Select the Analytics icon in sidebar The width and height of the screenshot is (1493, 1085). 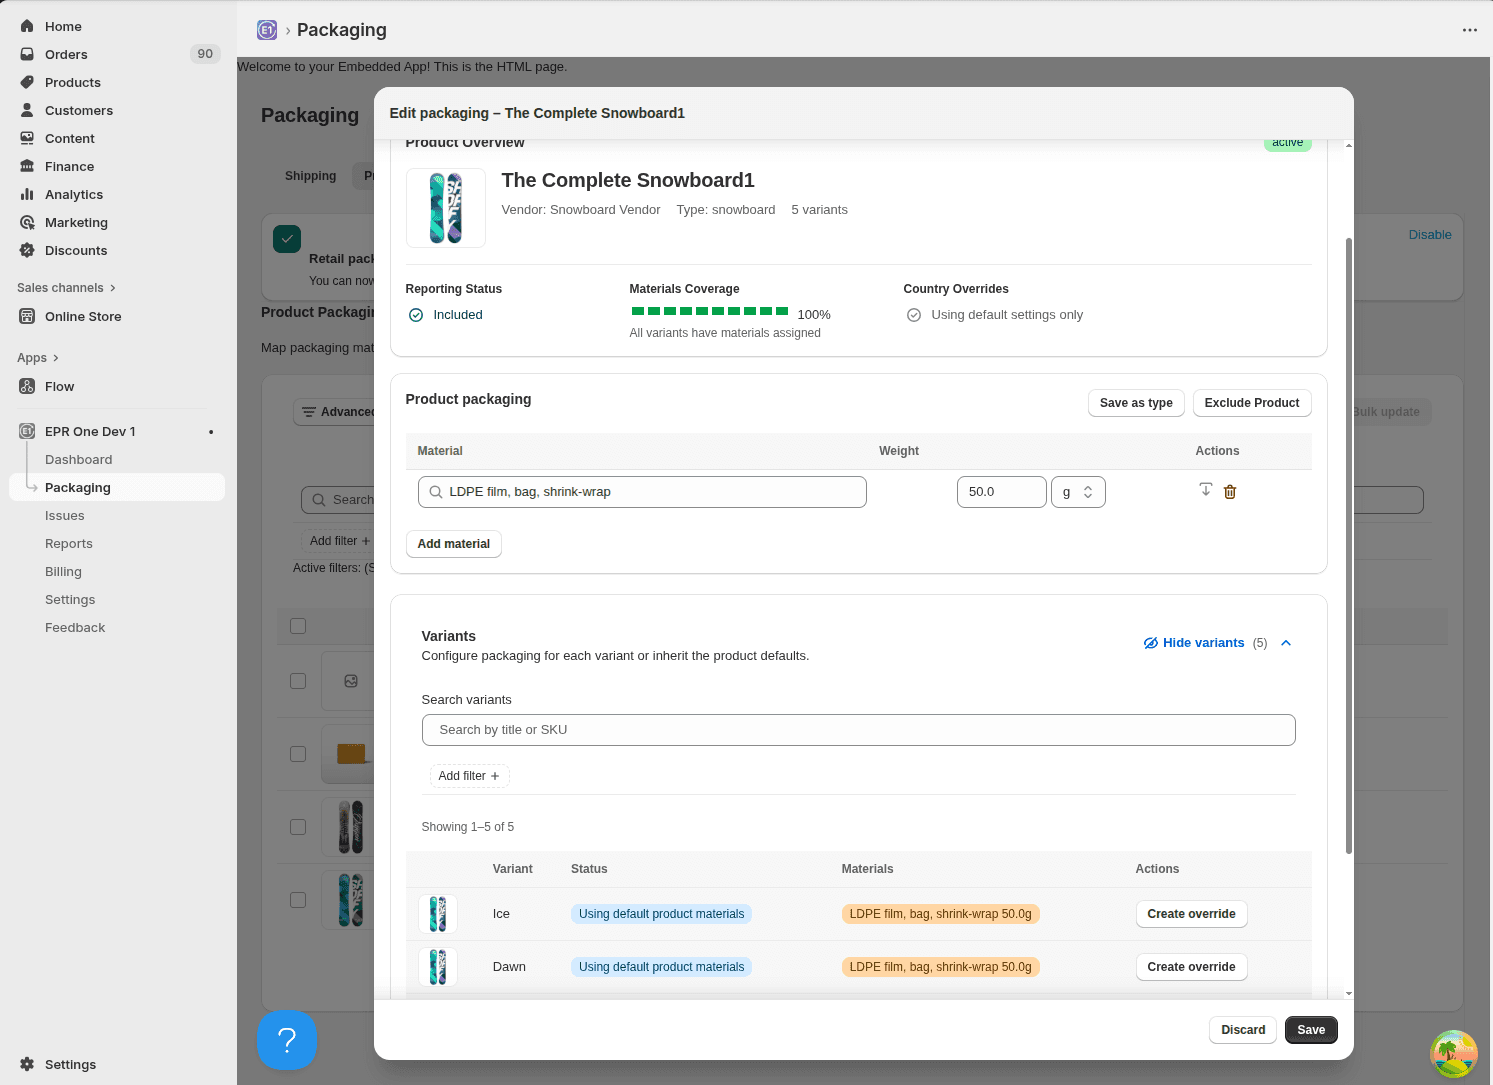click(27, 194)
